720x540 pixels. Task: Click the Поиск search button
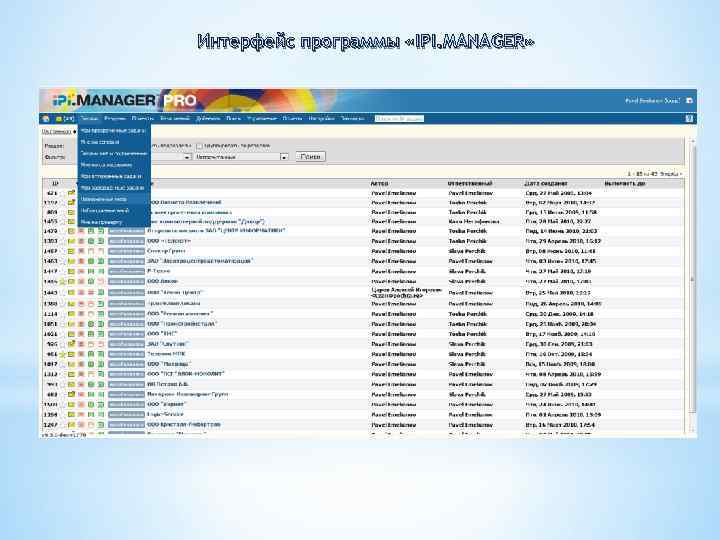310,157
